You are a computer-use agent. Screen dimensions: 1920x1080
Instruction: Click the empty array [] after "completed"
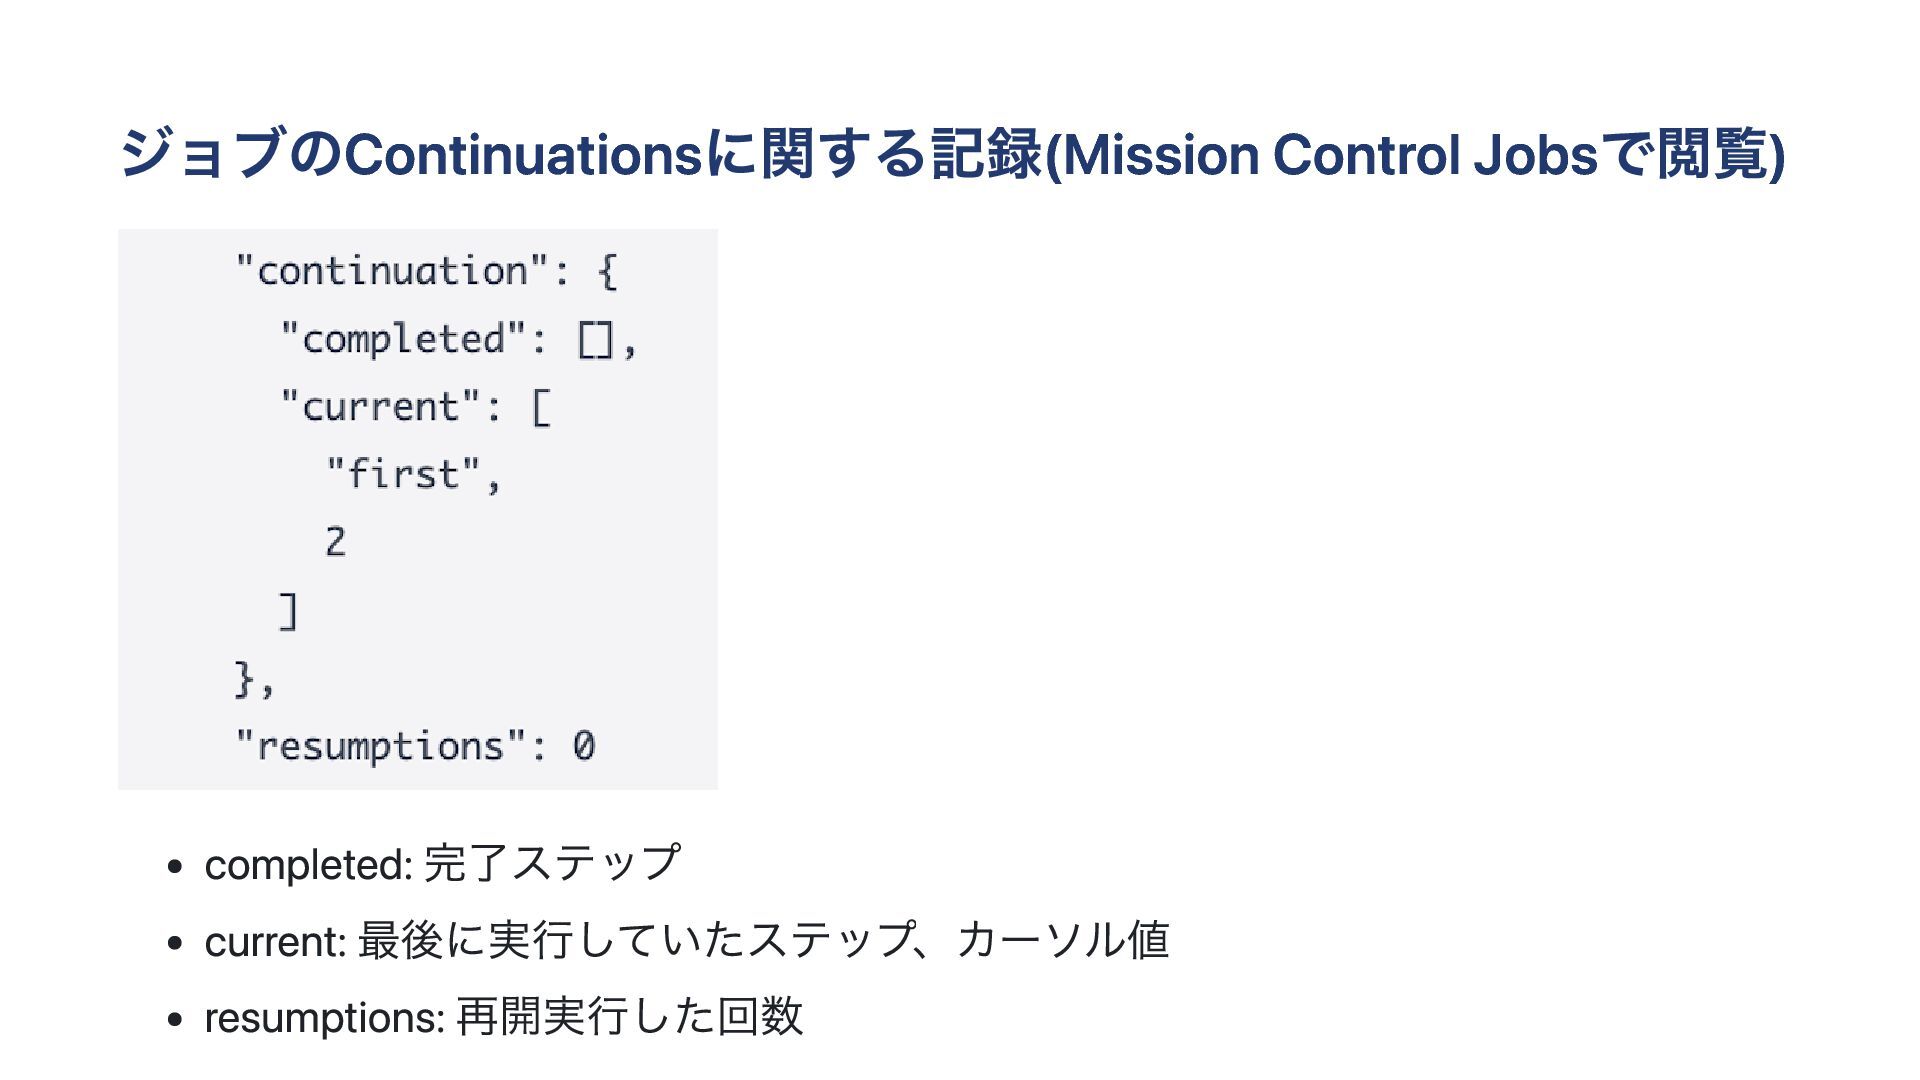pos(595,341)
